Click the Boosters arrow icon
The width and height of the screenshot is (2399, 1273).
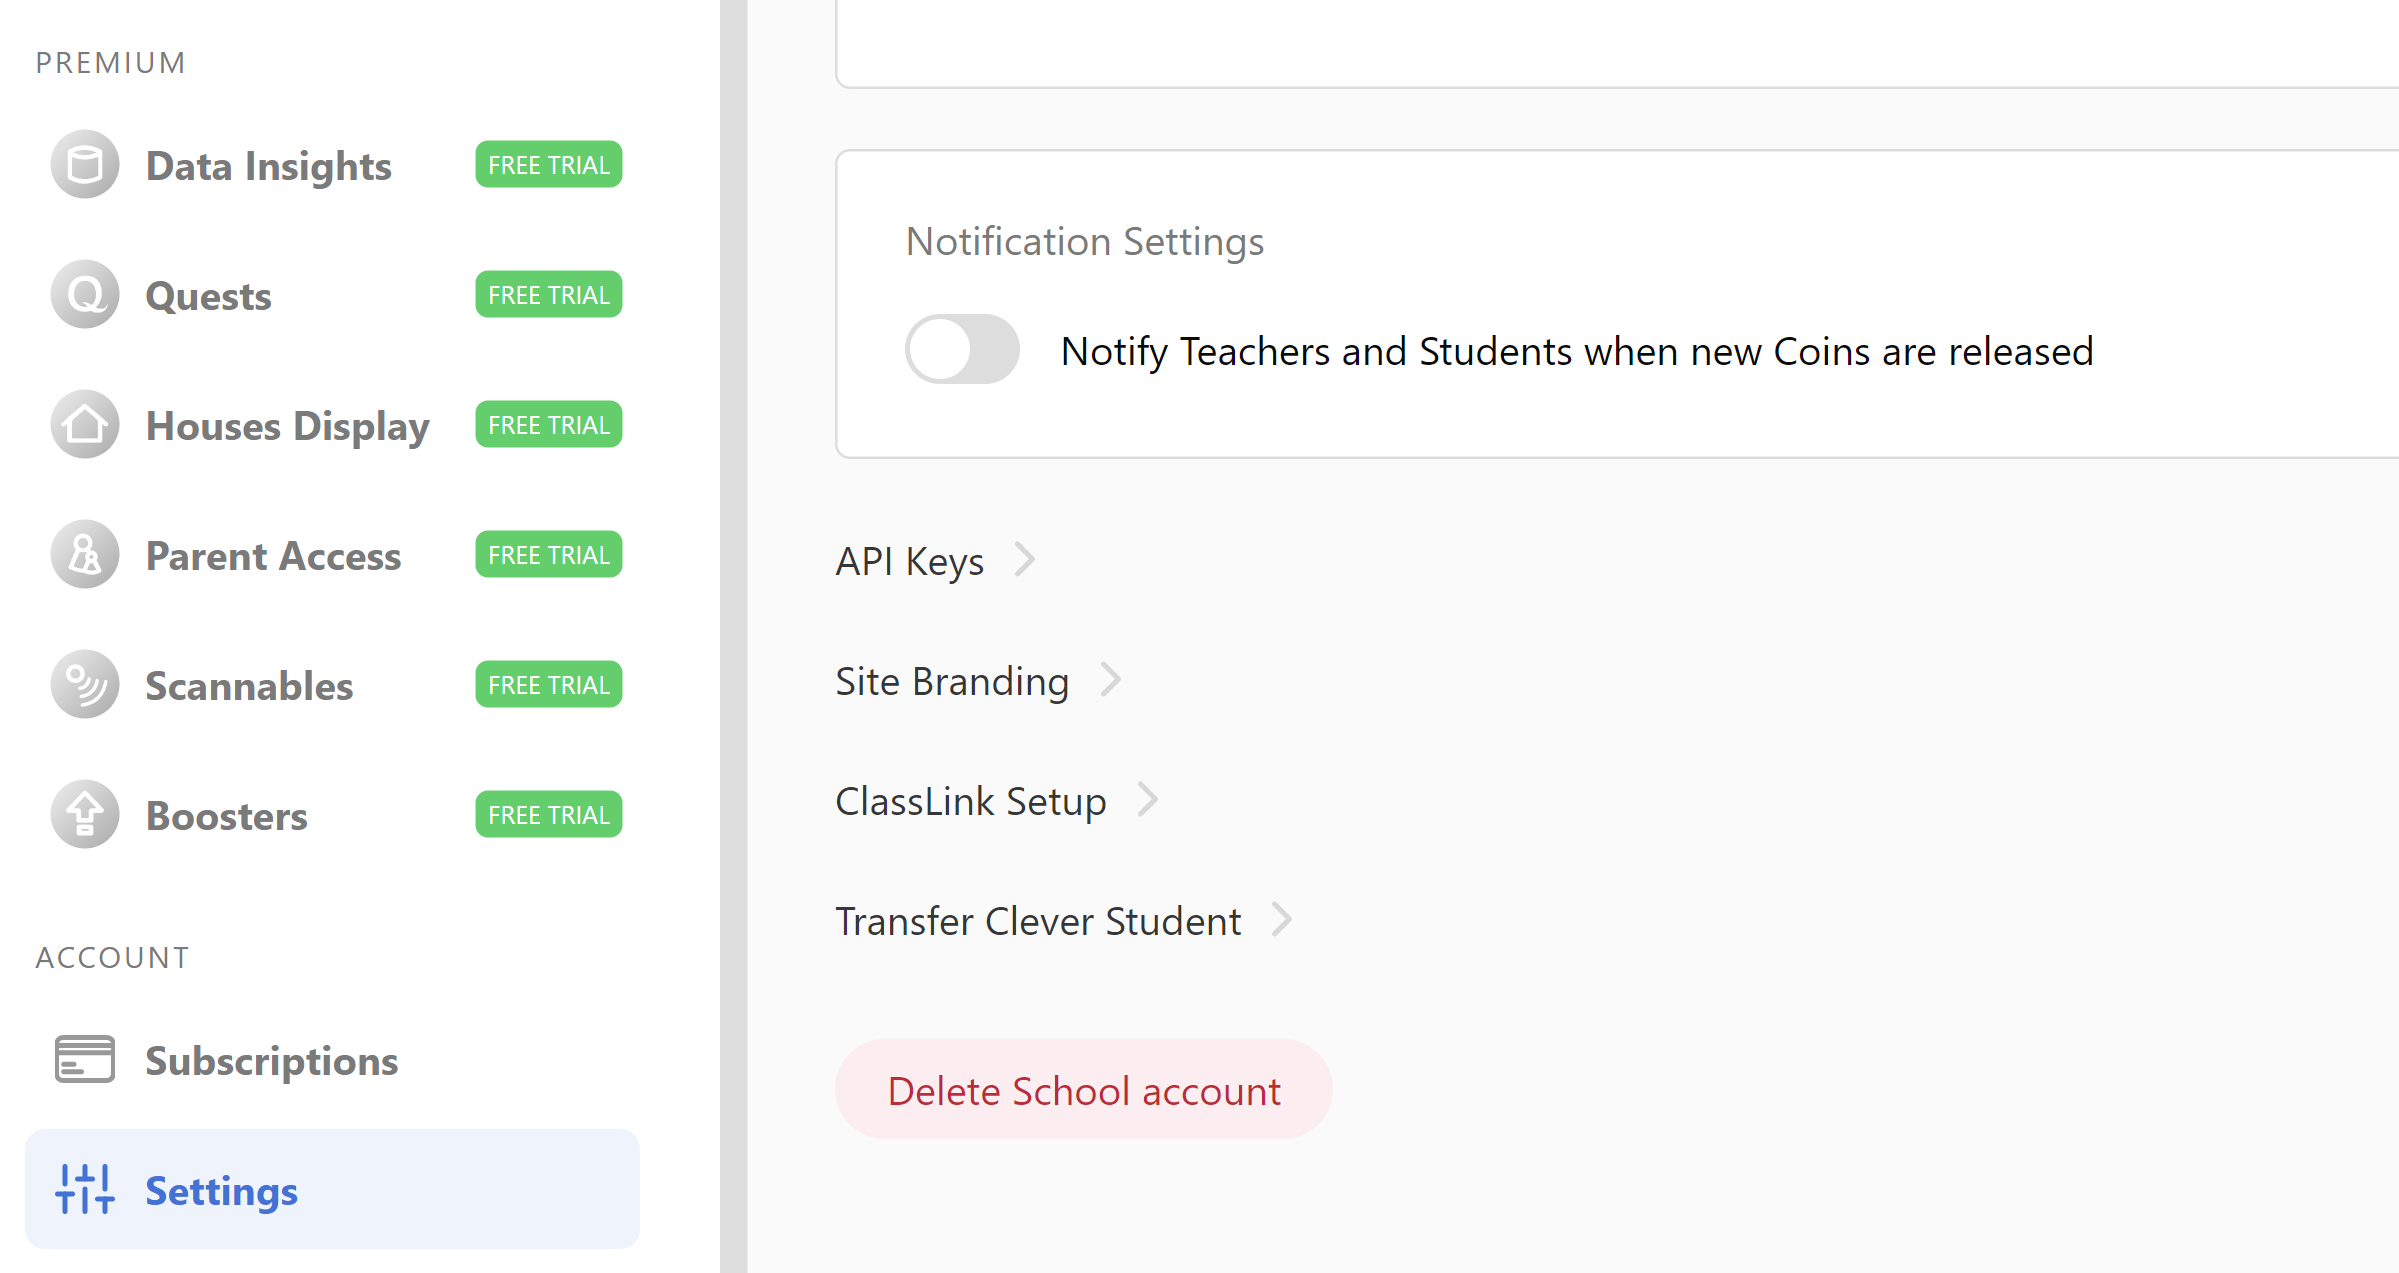coord(85,815)
